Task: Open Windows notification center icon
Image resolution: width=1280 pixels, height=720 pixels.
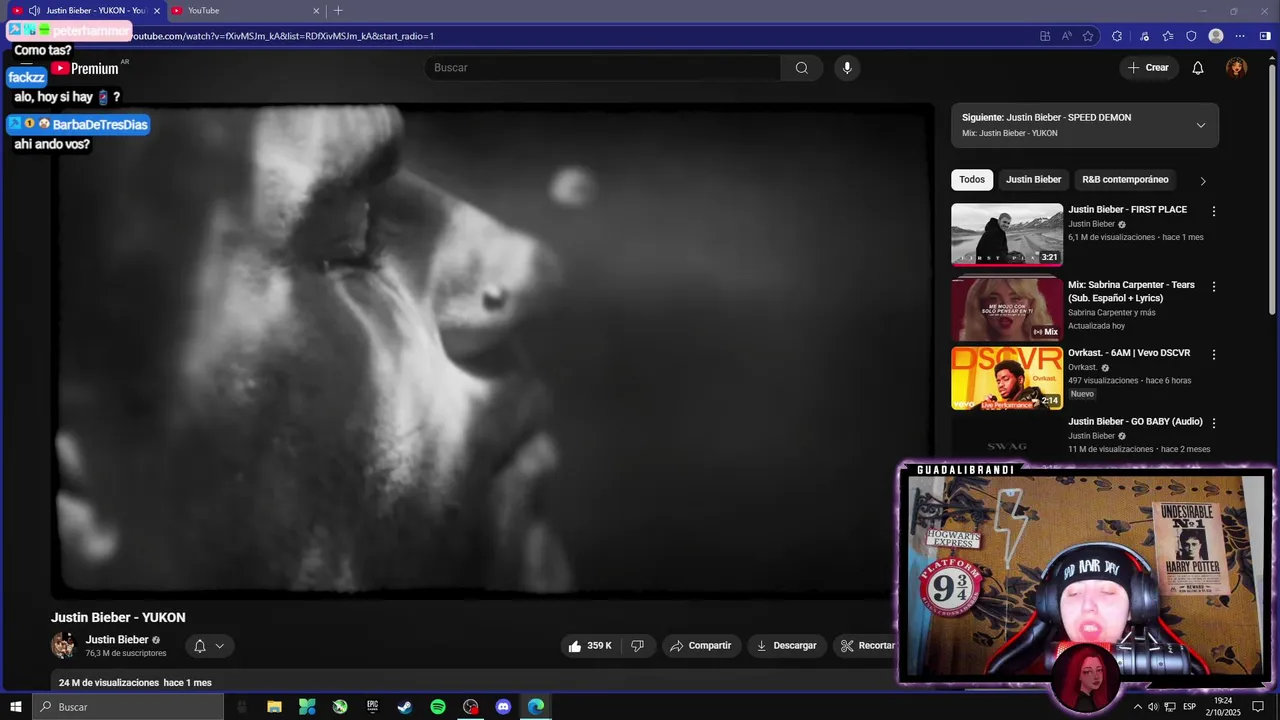Action: 1258,707
